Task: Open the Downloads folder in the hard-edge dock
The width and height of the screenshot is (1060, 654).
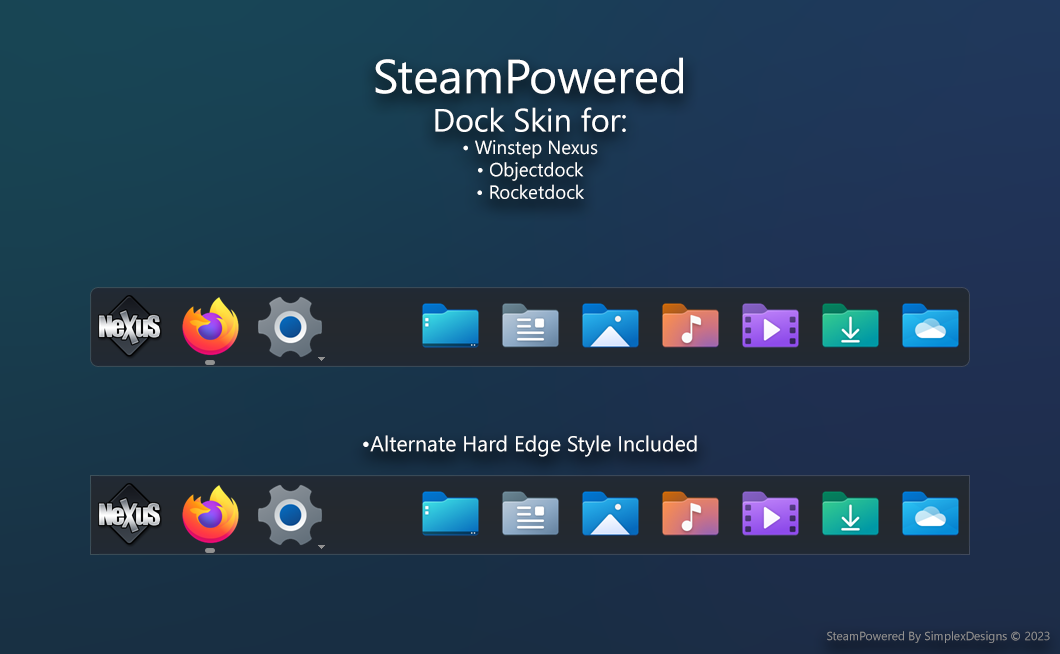Action: [x=850, y=514]
